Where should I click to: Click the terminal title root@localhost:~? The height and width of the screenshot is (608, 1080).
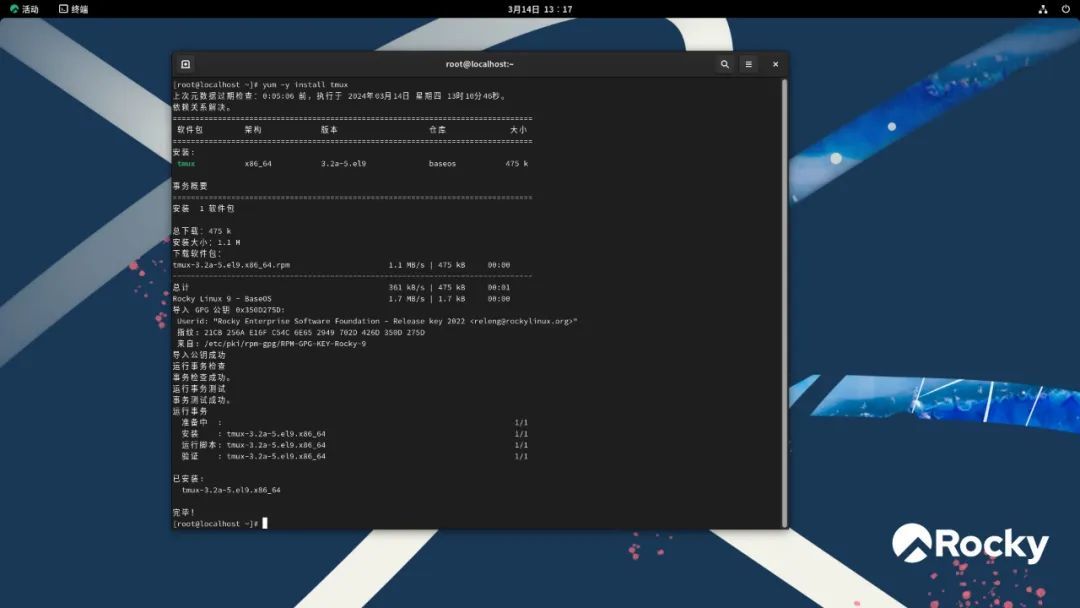coord(479,64)
